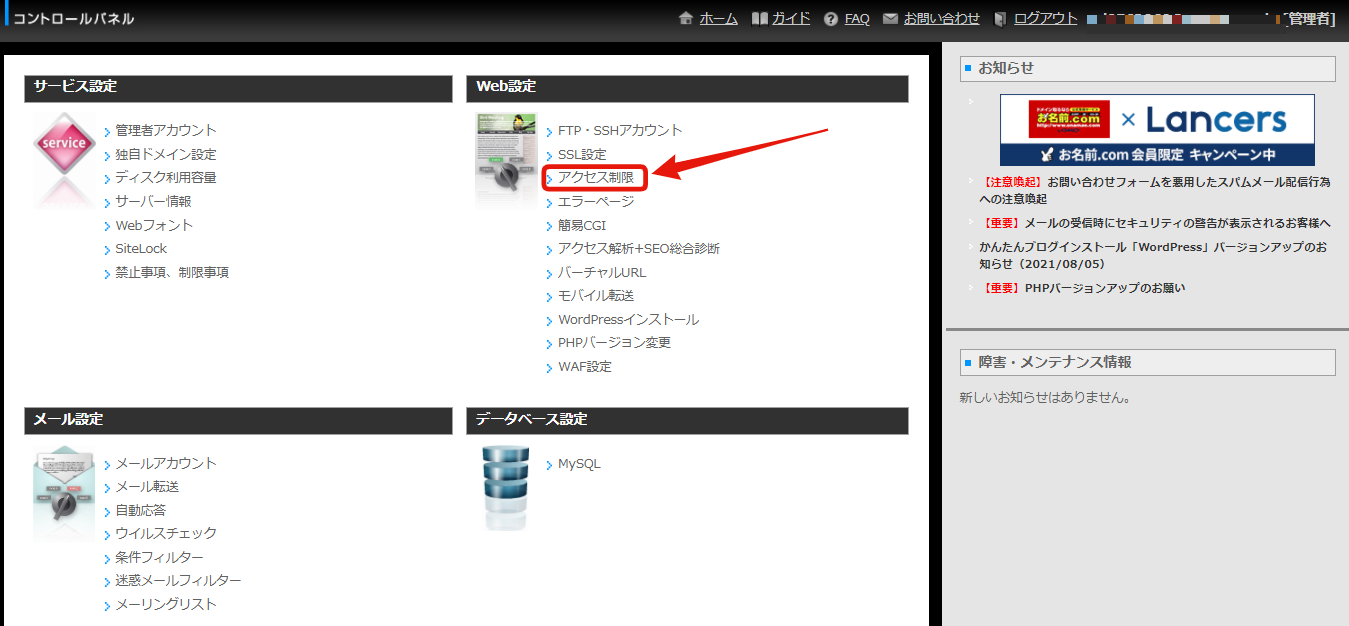Open the WAF設定 link
Screen dimensions: 1349x626
coord(585,367)
